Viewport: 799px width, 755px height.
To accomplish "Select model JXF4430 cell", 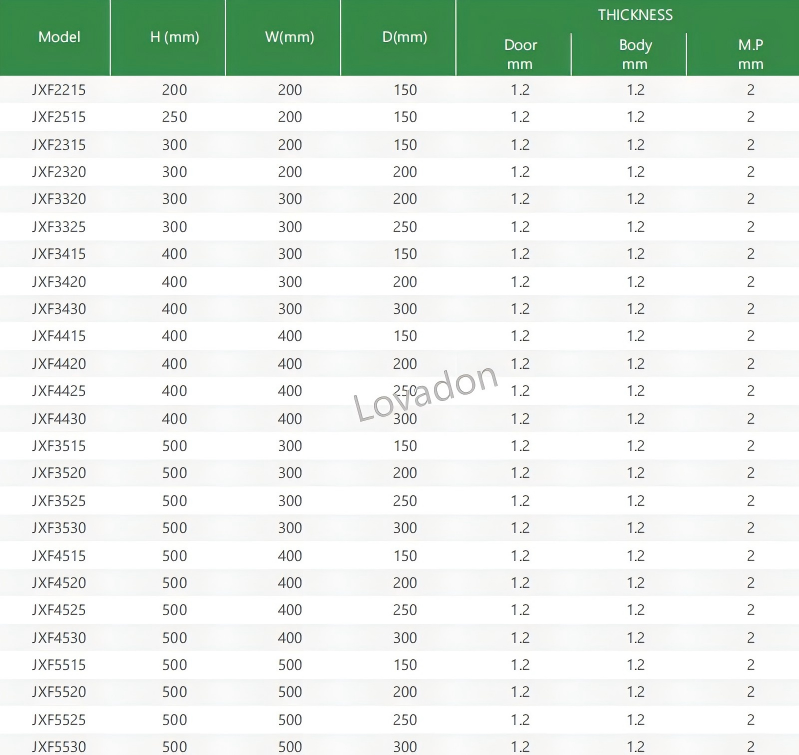I will [x=59, y=419].
